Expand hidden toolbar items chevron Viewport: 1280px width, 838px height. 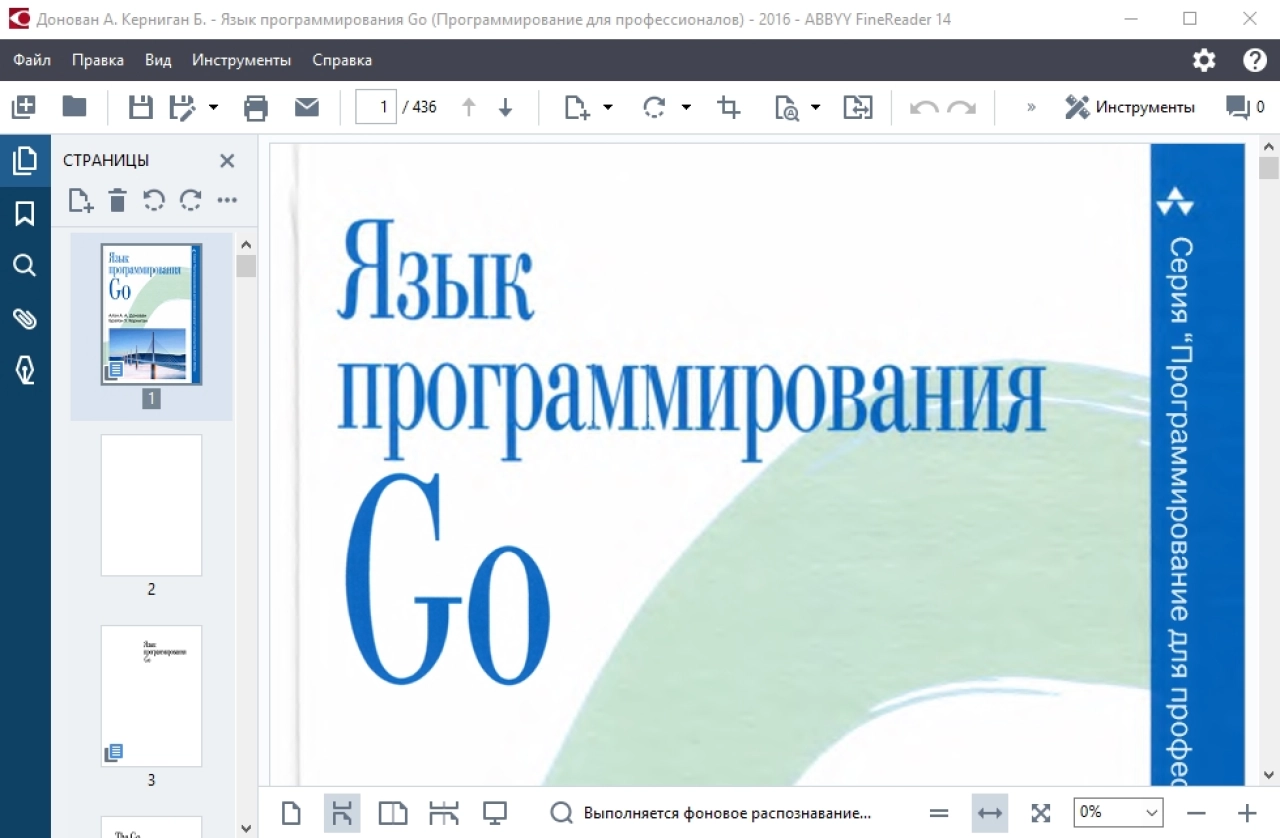click(1031, 107)
